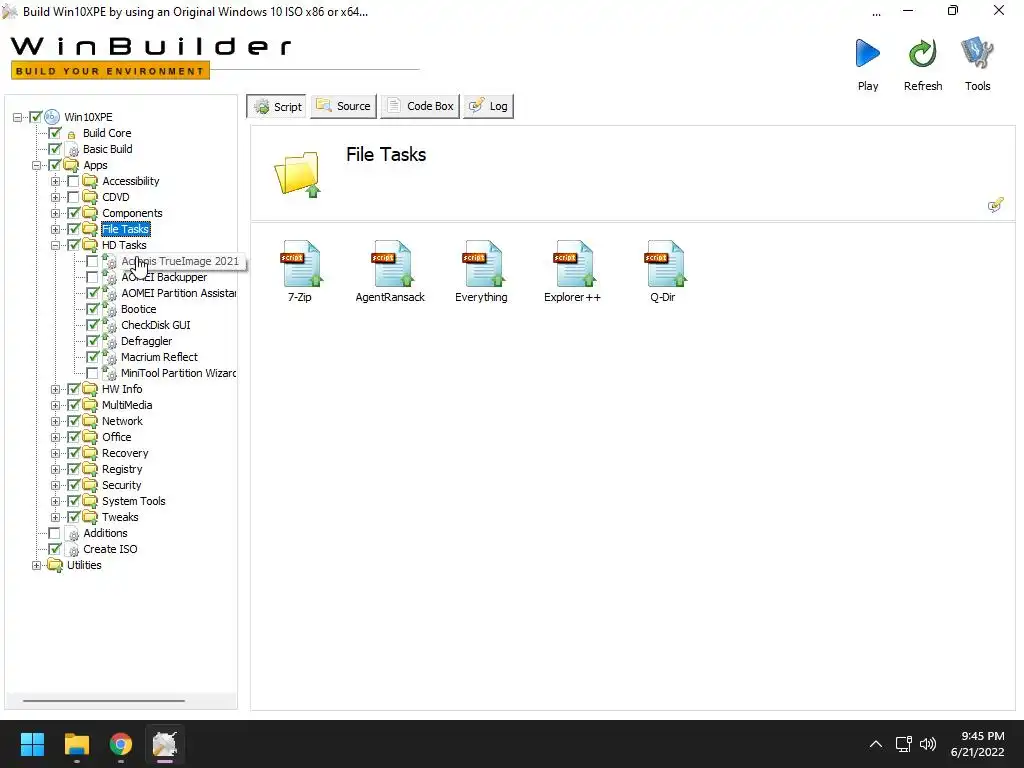
Task: Click the small edit icon in File Tasks header
Action: click(x=995, y=205)
